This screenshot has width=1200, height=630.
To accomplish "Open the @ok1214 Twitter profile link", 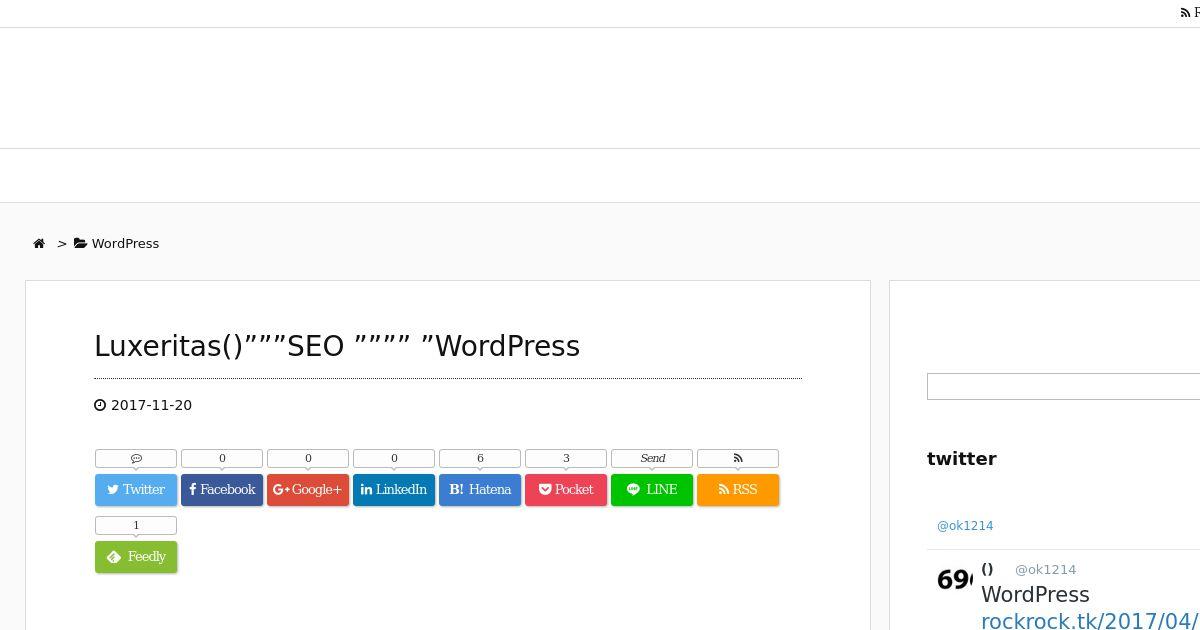I will (x=965, y=525).
